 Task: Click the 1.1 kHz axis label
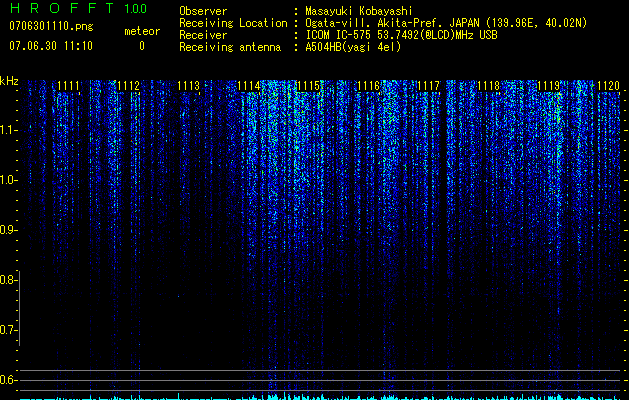(8, 130)
